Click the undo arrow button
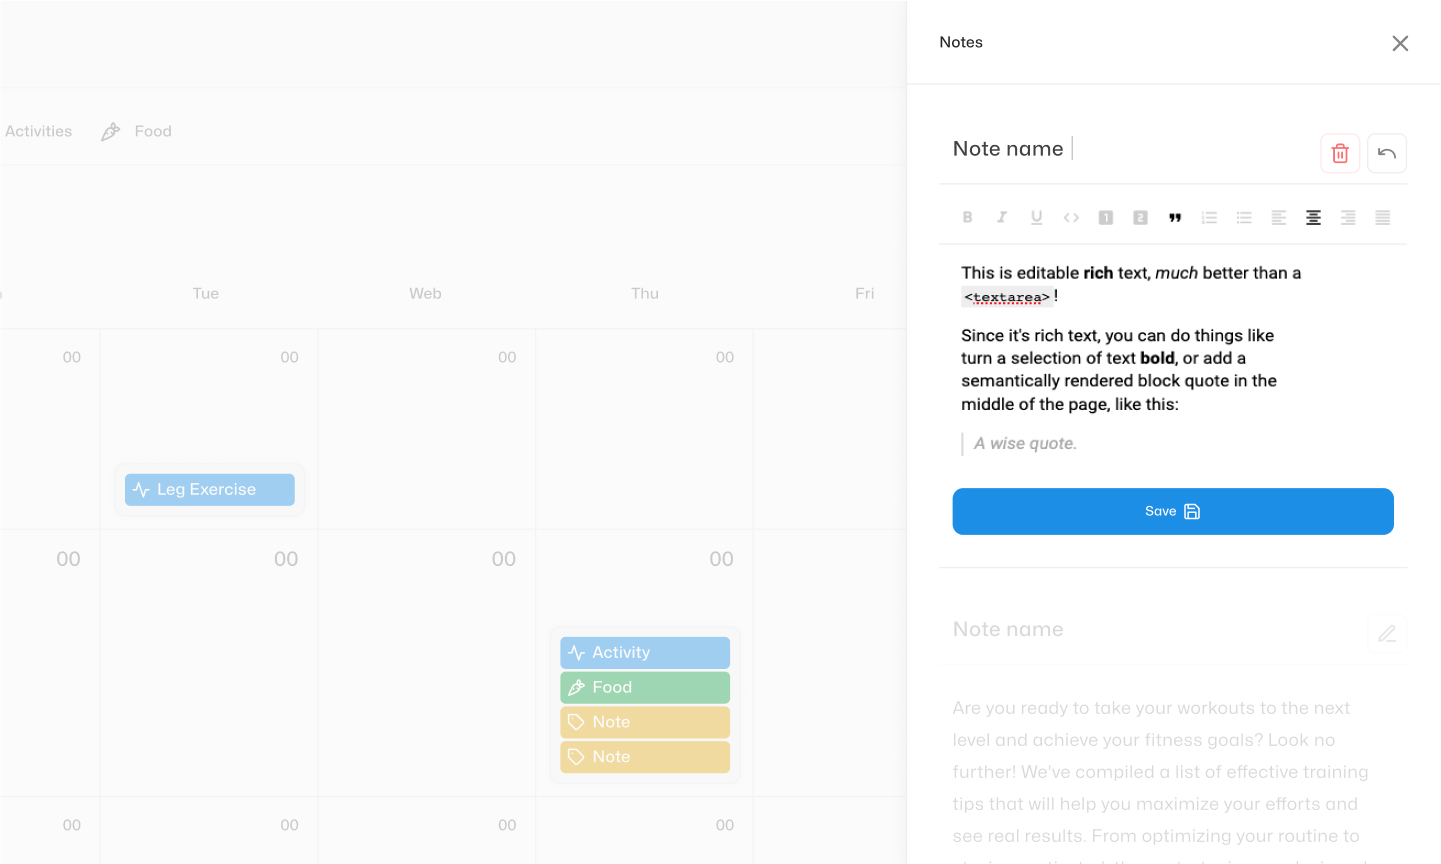The height and width of the screenshot is (864, 1441). click(1387, 153)
